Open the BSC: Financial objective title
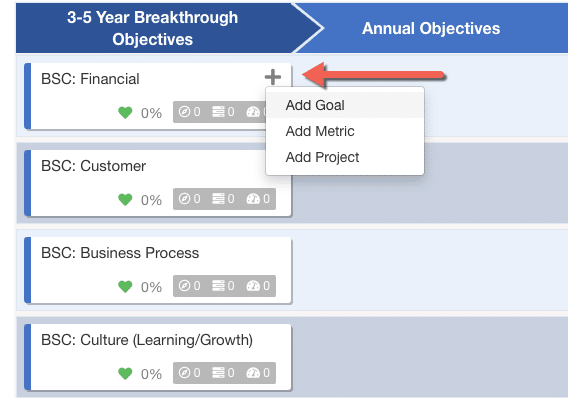Viewport: 568px width, 404px height. tap(90, 79)
